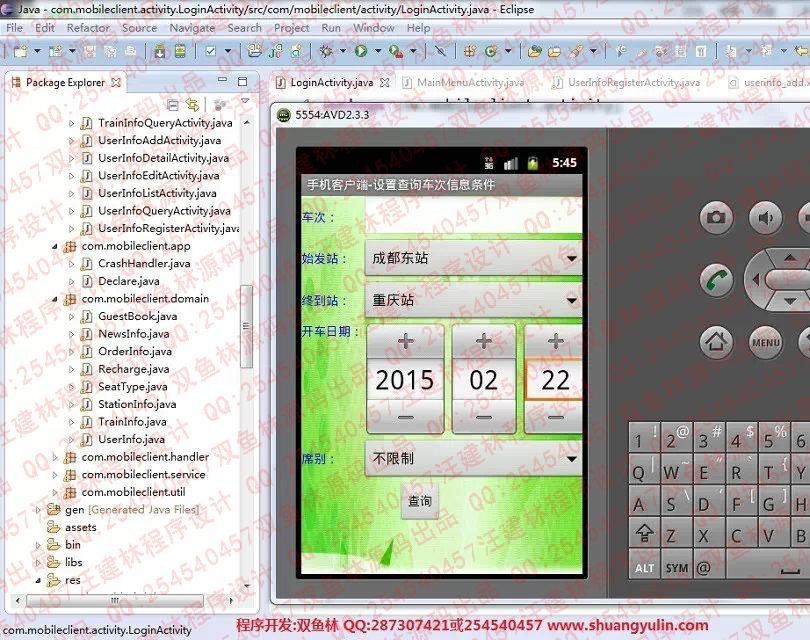Expand the gen Generated Java Files folder
810x640 pixels.
38,510
